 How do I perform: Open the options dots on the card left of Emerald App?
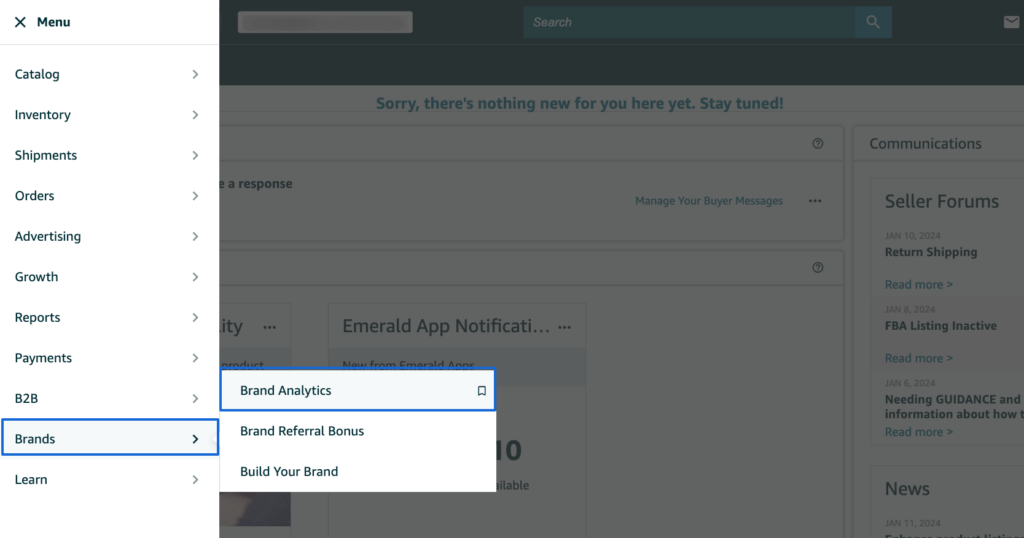coord(270,327)
